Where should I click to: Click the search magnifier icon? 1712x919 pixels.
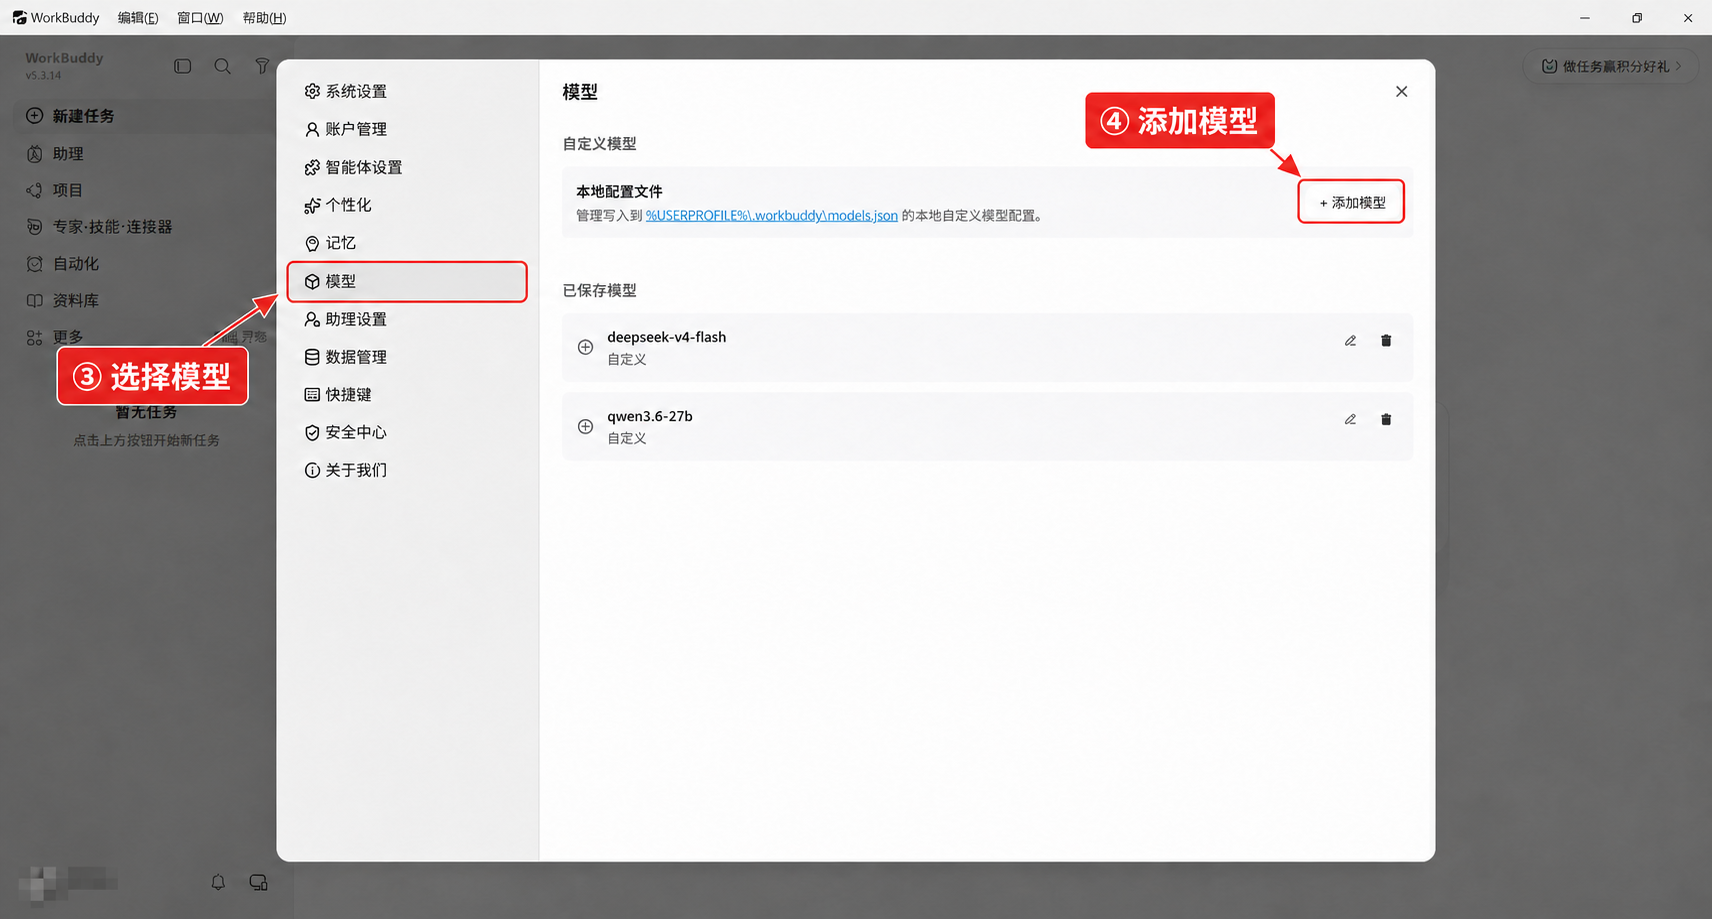(x=222, y=66)
